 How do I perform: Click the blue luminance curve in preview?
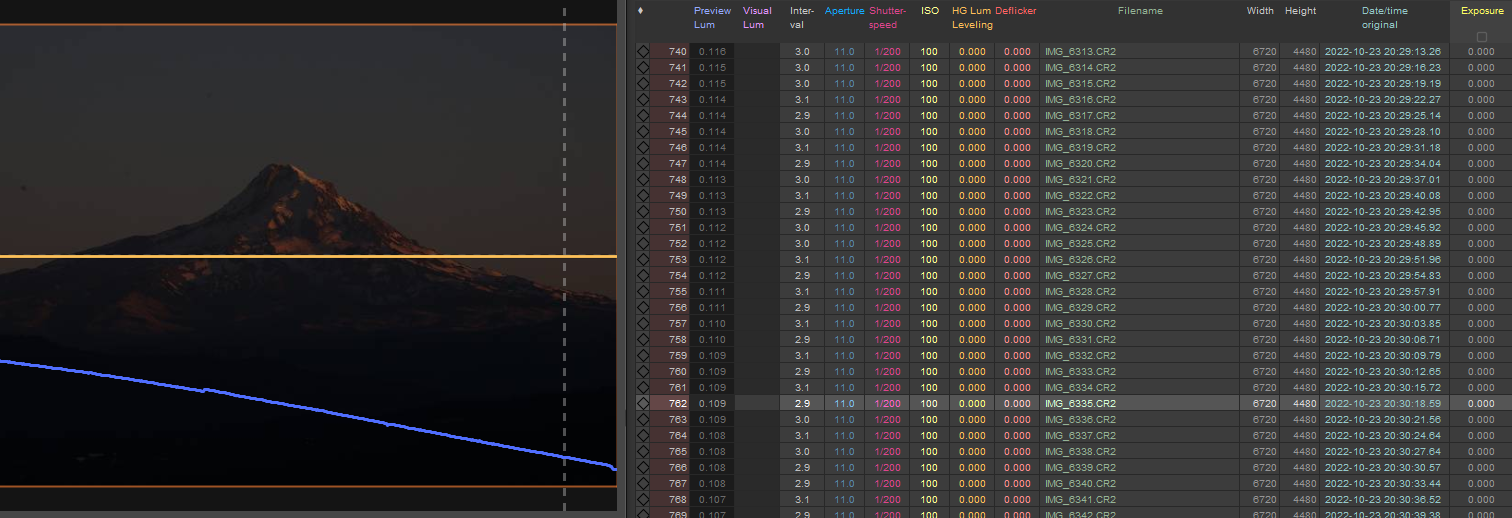pyautogui.click(x=300, y=407)
